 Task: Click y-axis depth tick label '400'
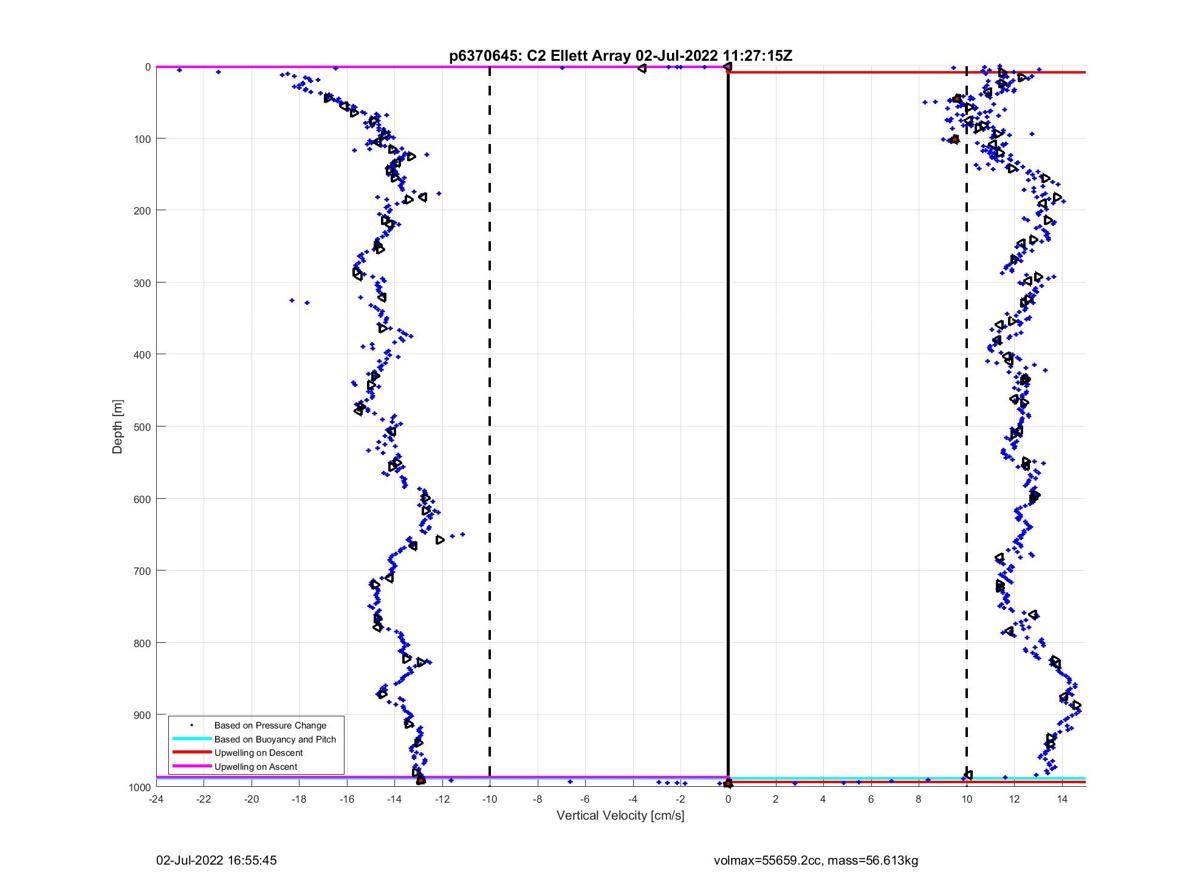(x=141, y=355)
